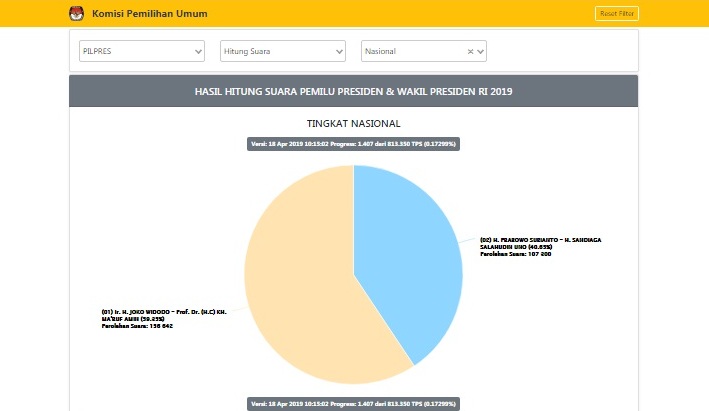Click the KPU logo icon

coord(76,14)
